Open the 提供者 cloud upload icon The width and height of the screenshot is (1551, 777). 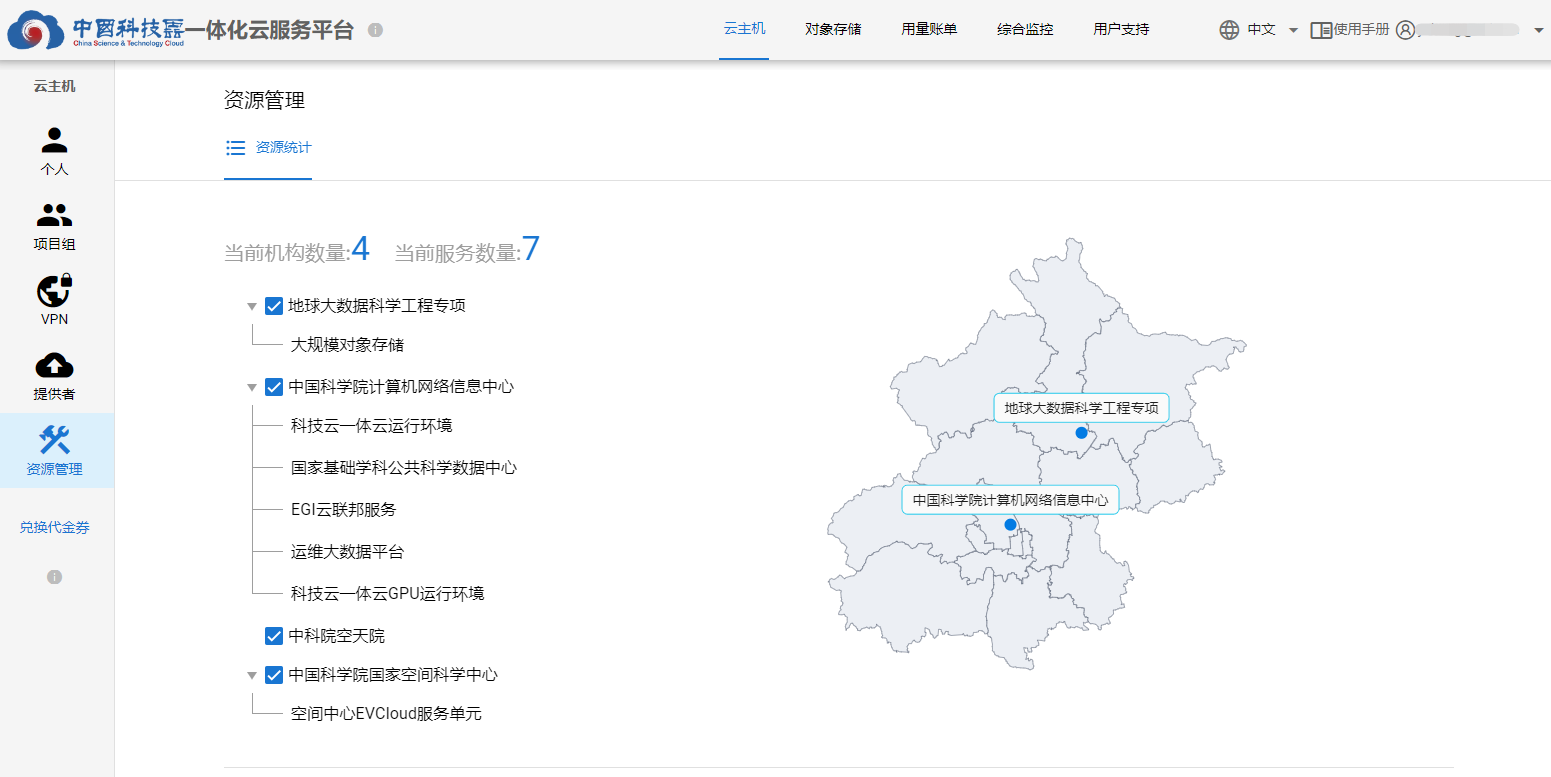click(55, 365)
